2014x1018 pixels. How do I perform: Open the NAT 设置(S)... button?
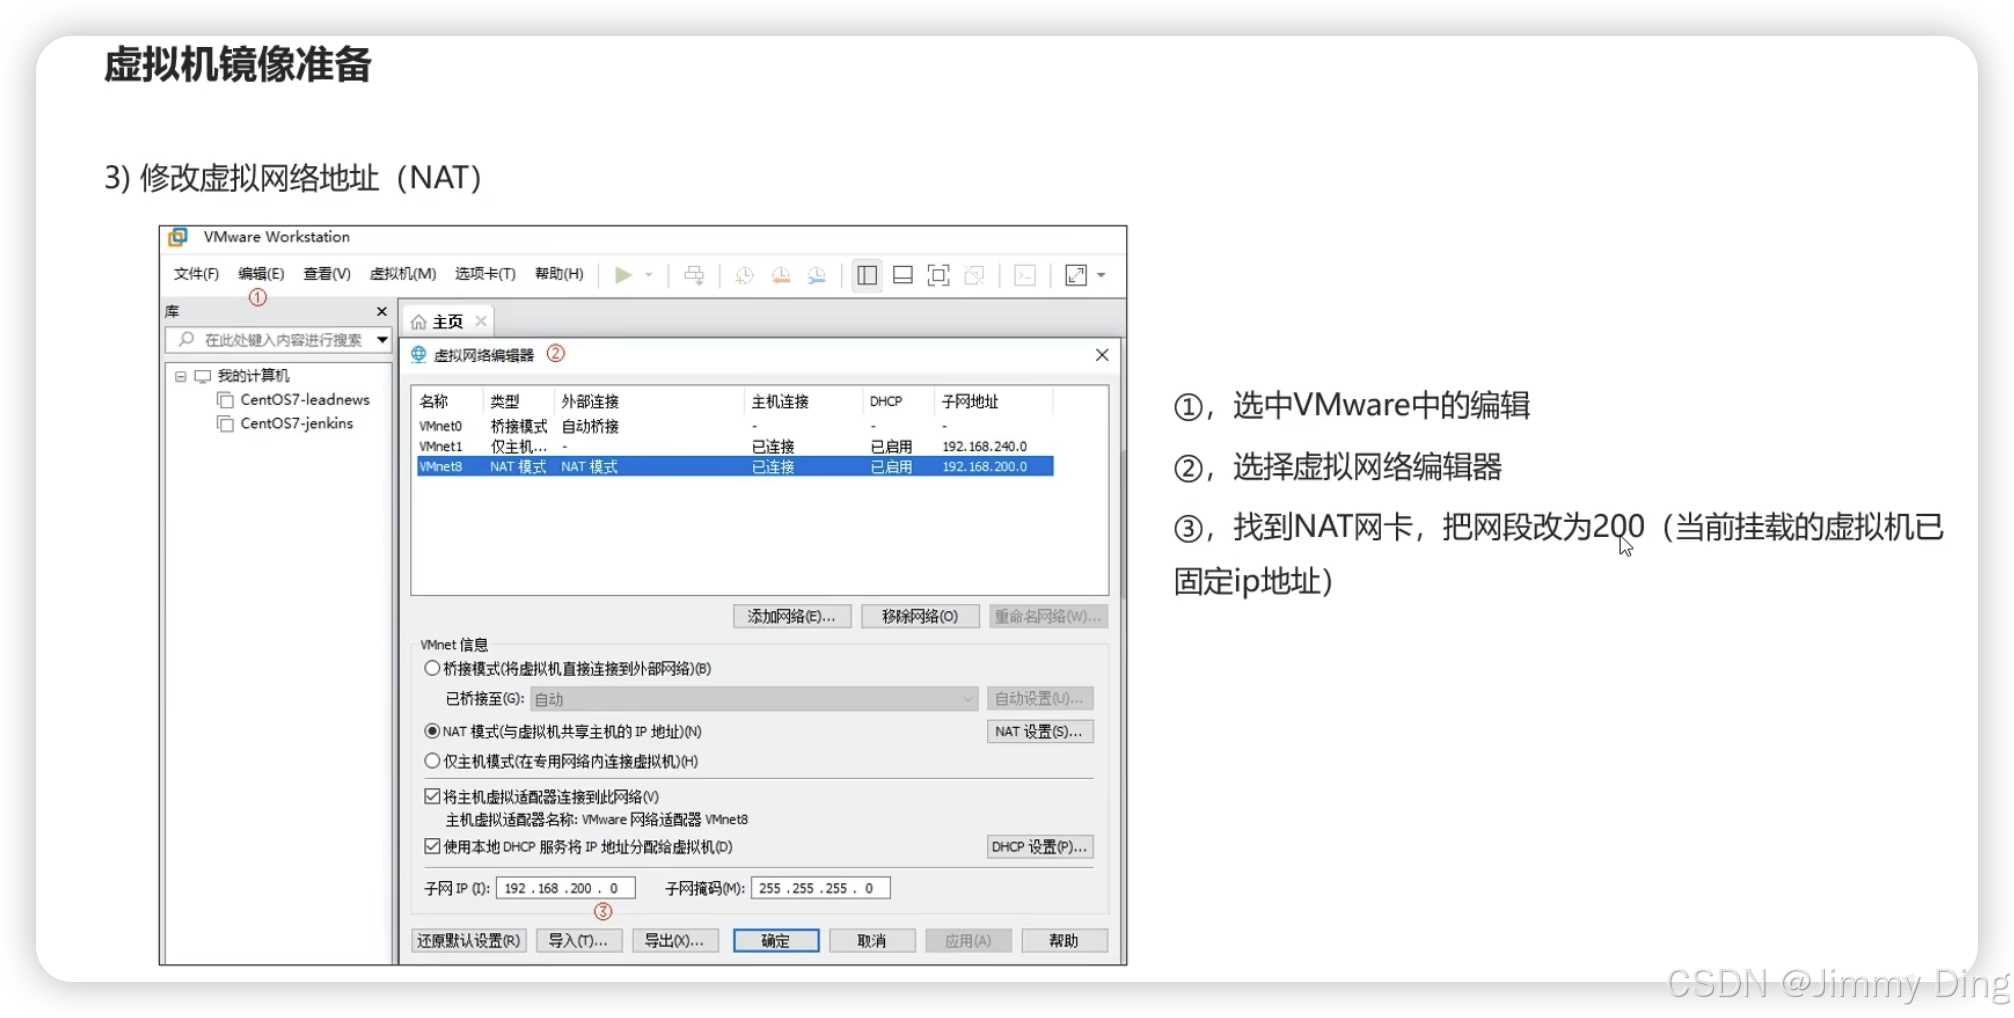point(1040,732)
